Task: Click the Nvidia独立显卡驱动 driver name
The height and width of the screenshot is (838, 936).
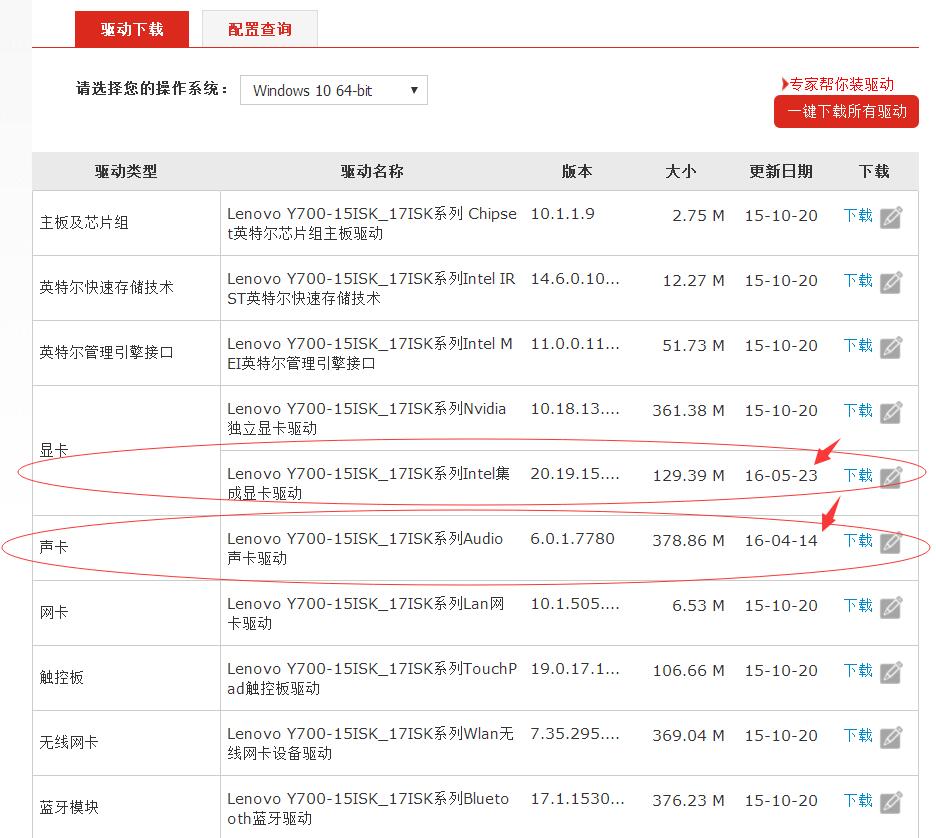Action: tap(367, 418)
